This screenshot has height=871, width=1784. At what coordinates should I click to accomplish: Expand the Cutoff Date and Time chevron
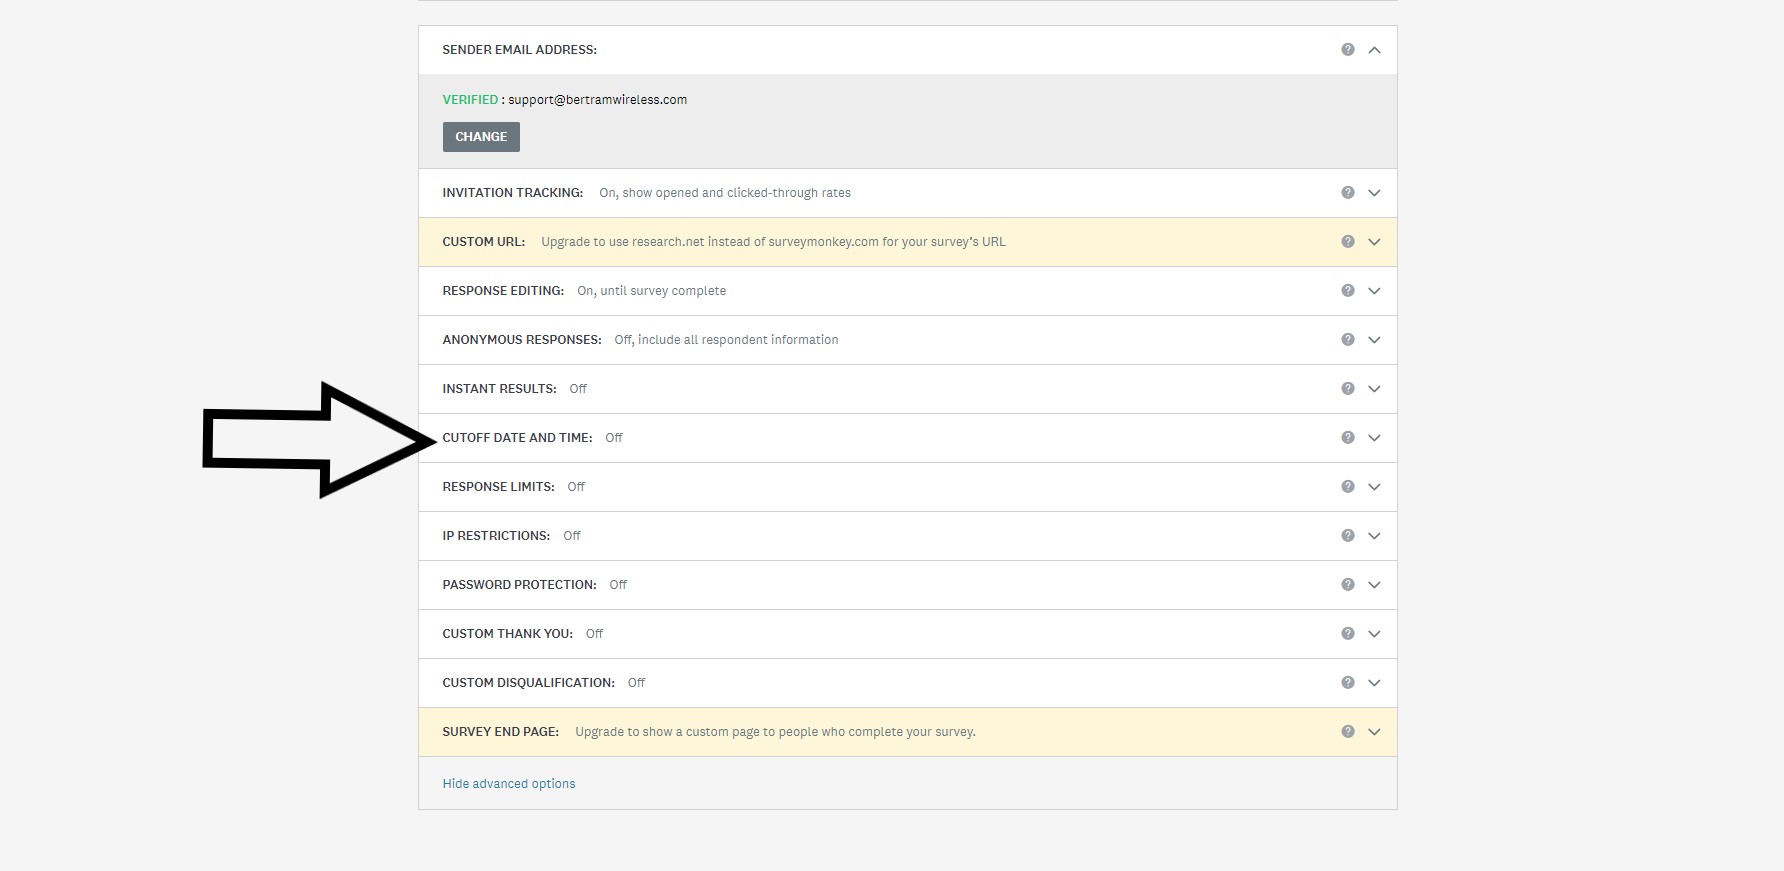point(1374,438)
